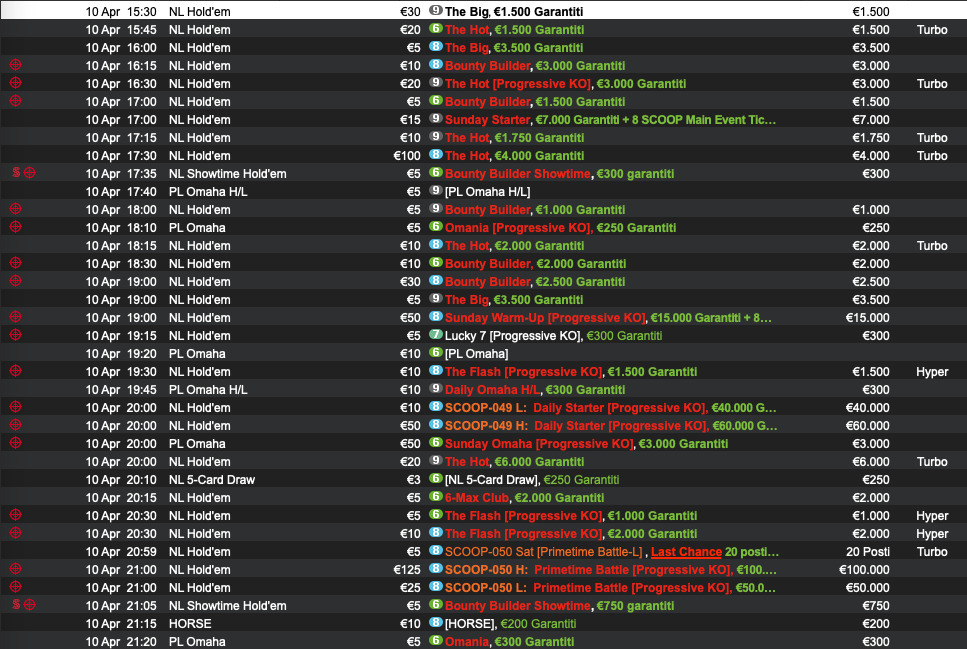Click the 6-max badge on the 15:45 The Hot row

click(436, 28)
